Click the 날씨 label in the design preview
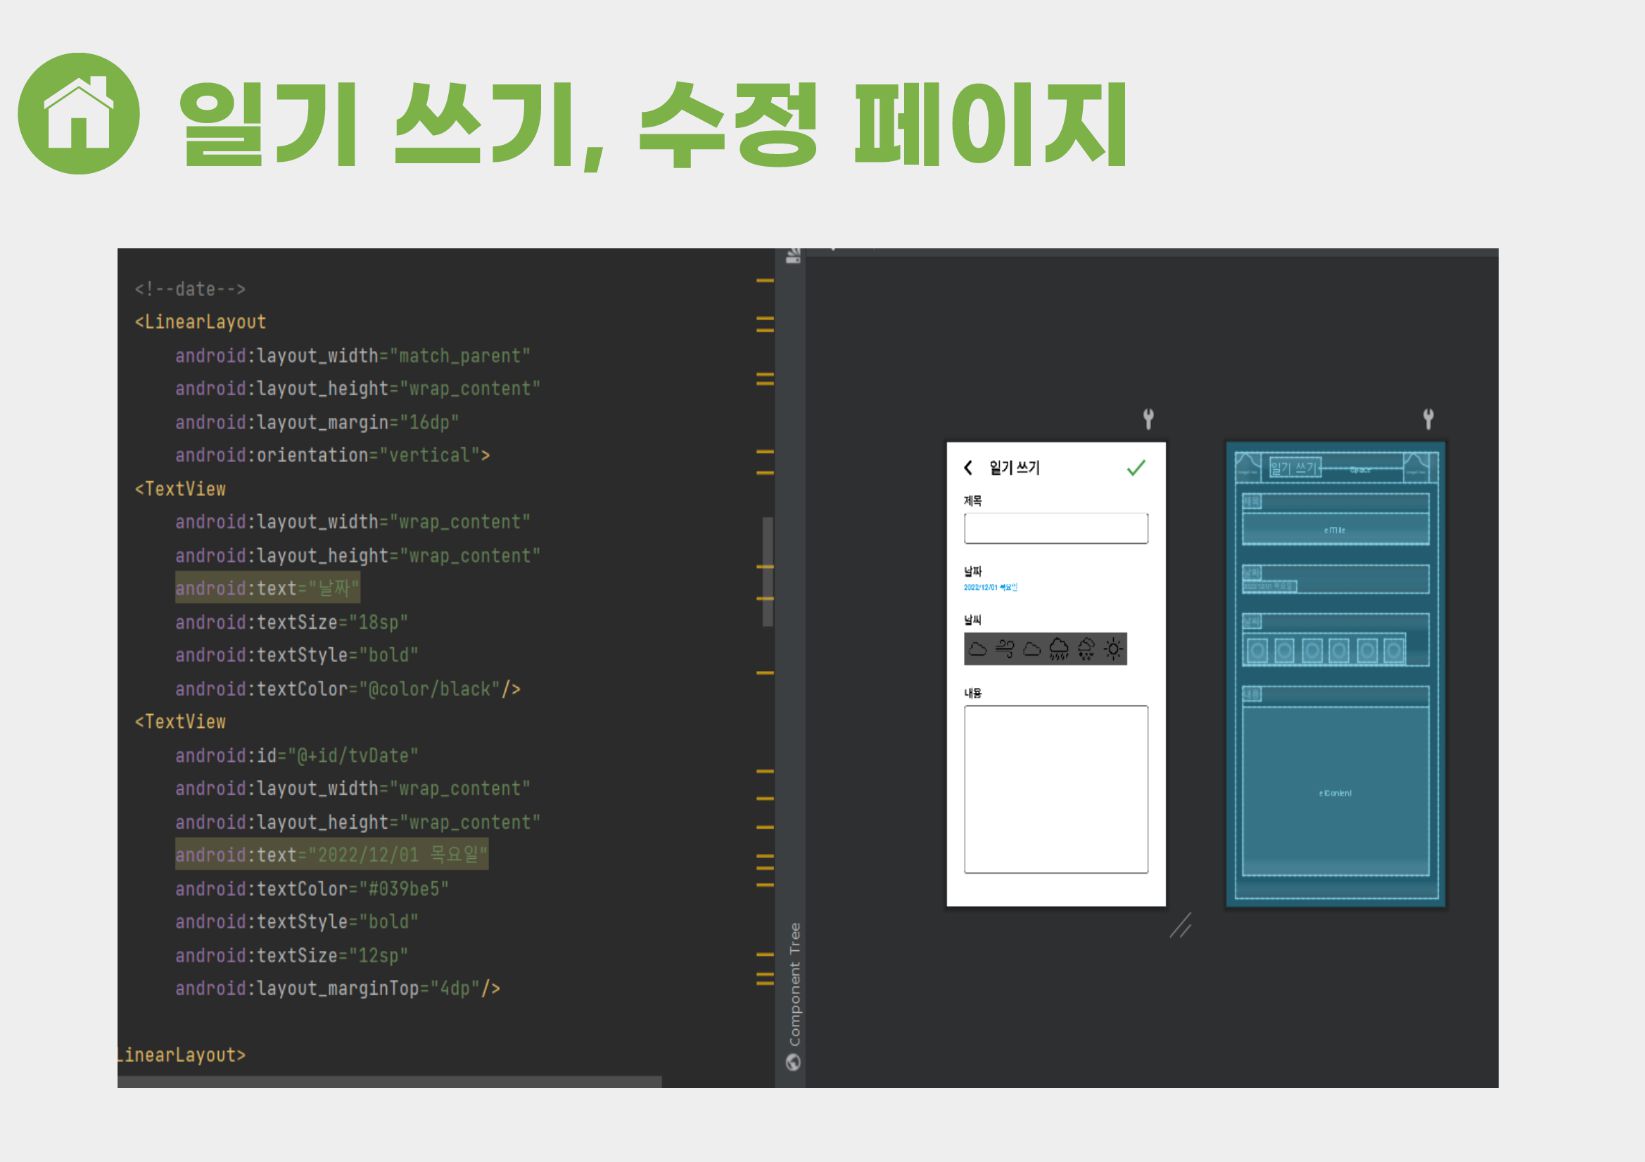This screenshot has height=1162, width=1645. pos(973,620)
